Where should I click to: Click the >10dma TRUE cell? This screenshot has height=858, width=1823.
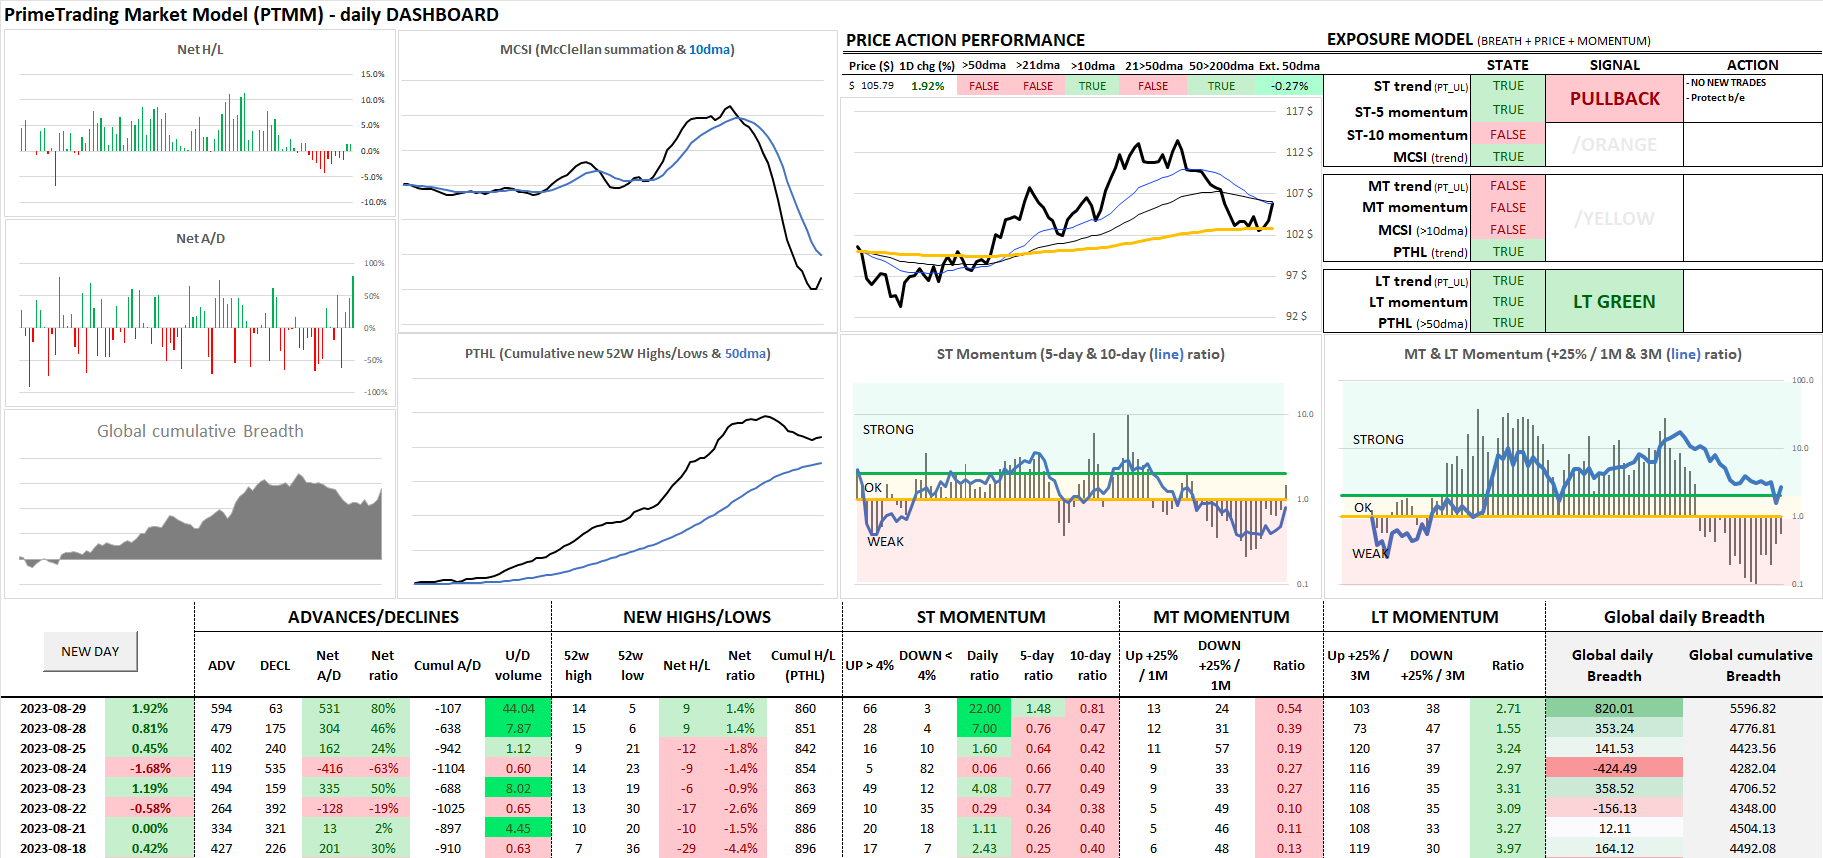[x=1092, y=86]
